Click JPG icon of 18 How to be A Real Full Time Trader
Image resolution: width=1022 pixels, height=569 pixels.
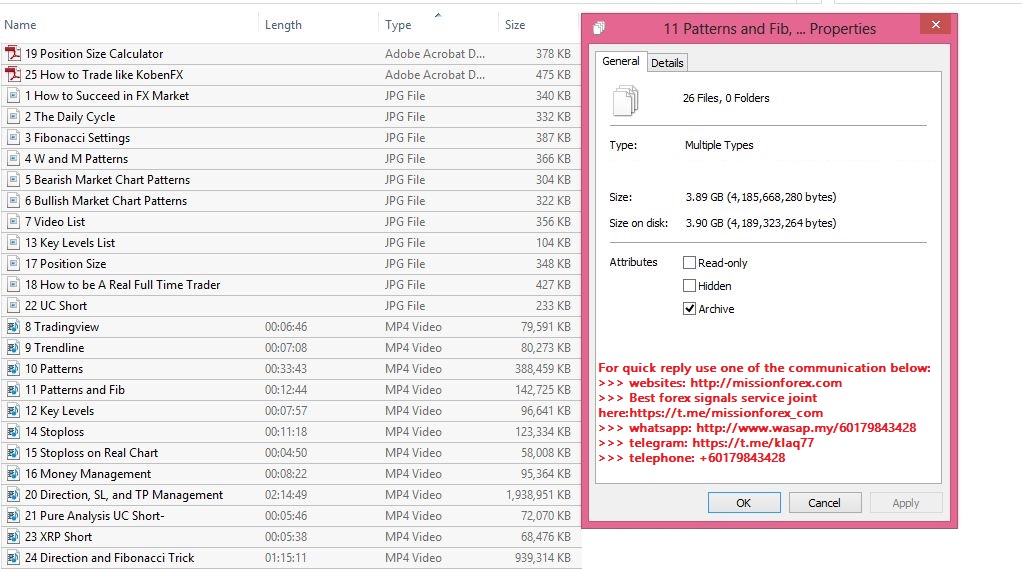(x=13, y=285)
